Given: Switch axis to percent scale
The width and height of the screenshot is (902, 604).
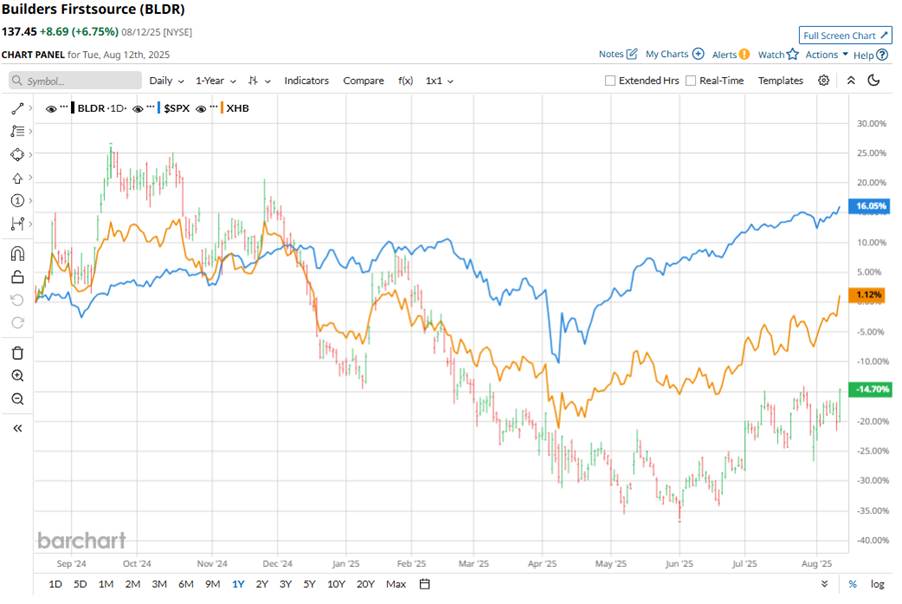Looking at the screenshot, I should (853, 584).
